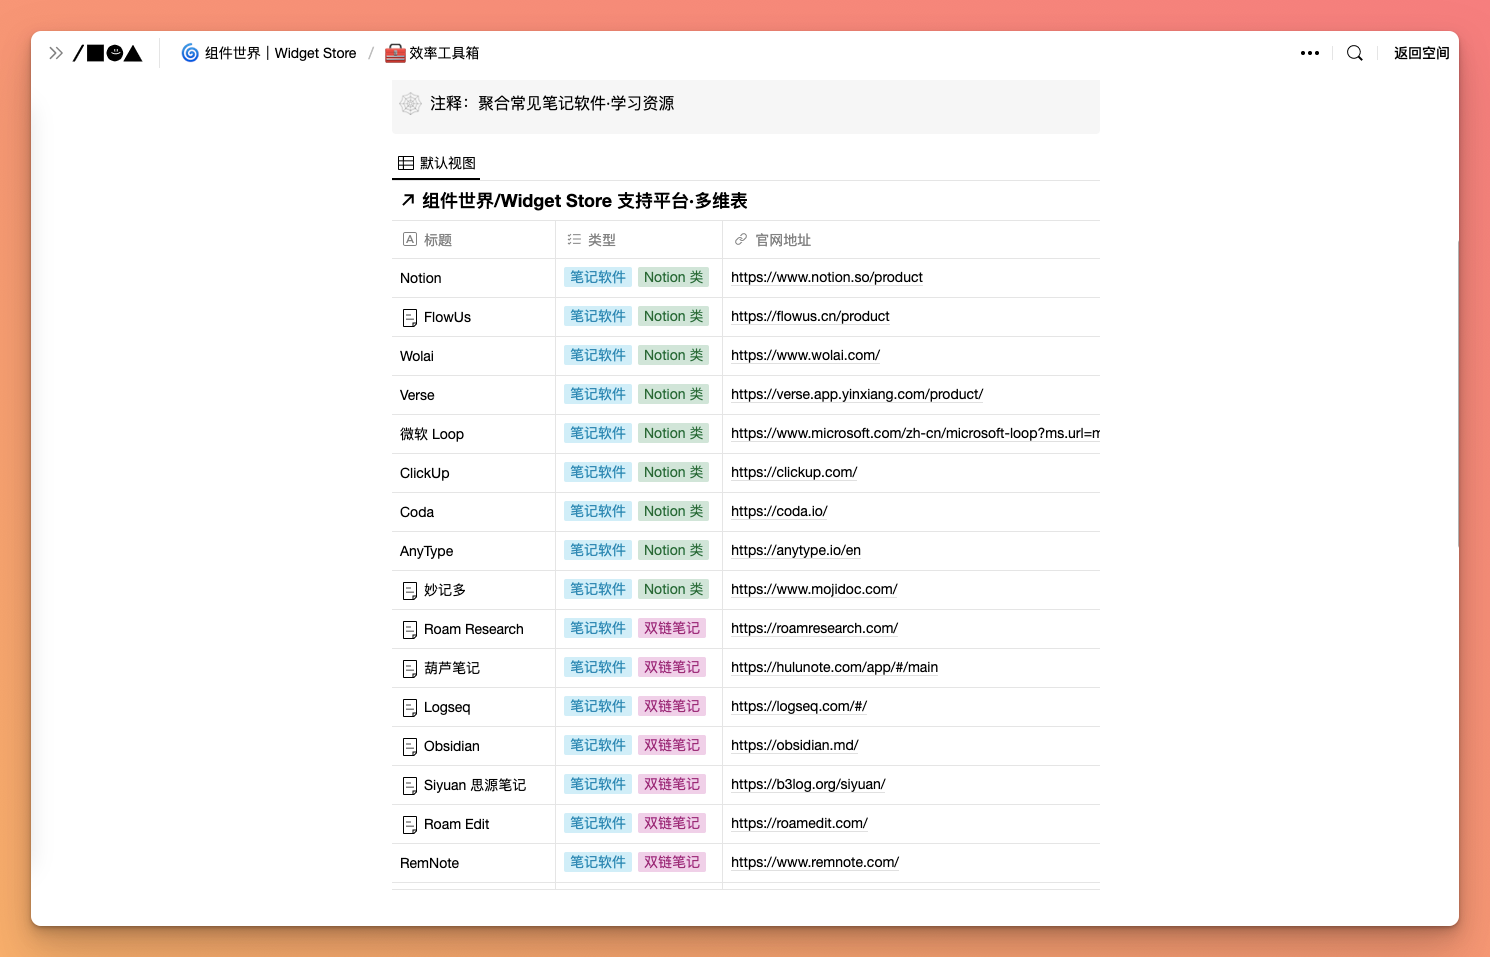Click the 返回空间 button
Screen dimensions: 1490x957
click(x=1421, y=52)
